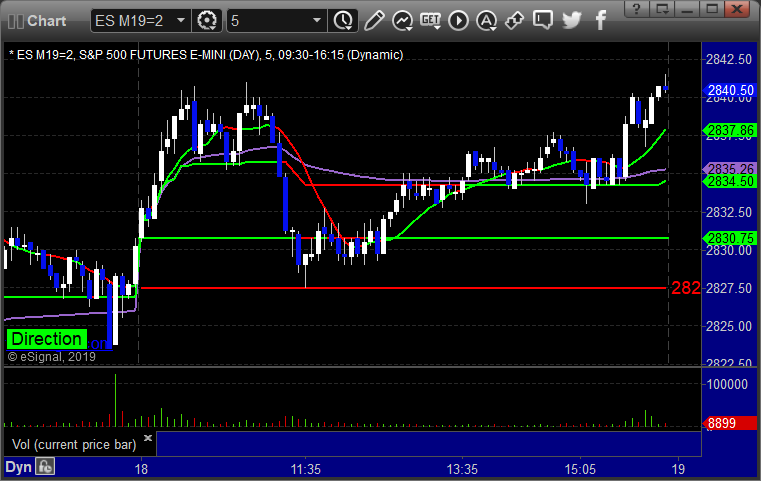Open the comment speech-bubble icon
This screenshot has height=481, width=761.
(x=543, y=20)
